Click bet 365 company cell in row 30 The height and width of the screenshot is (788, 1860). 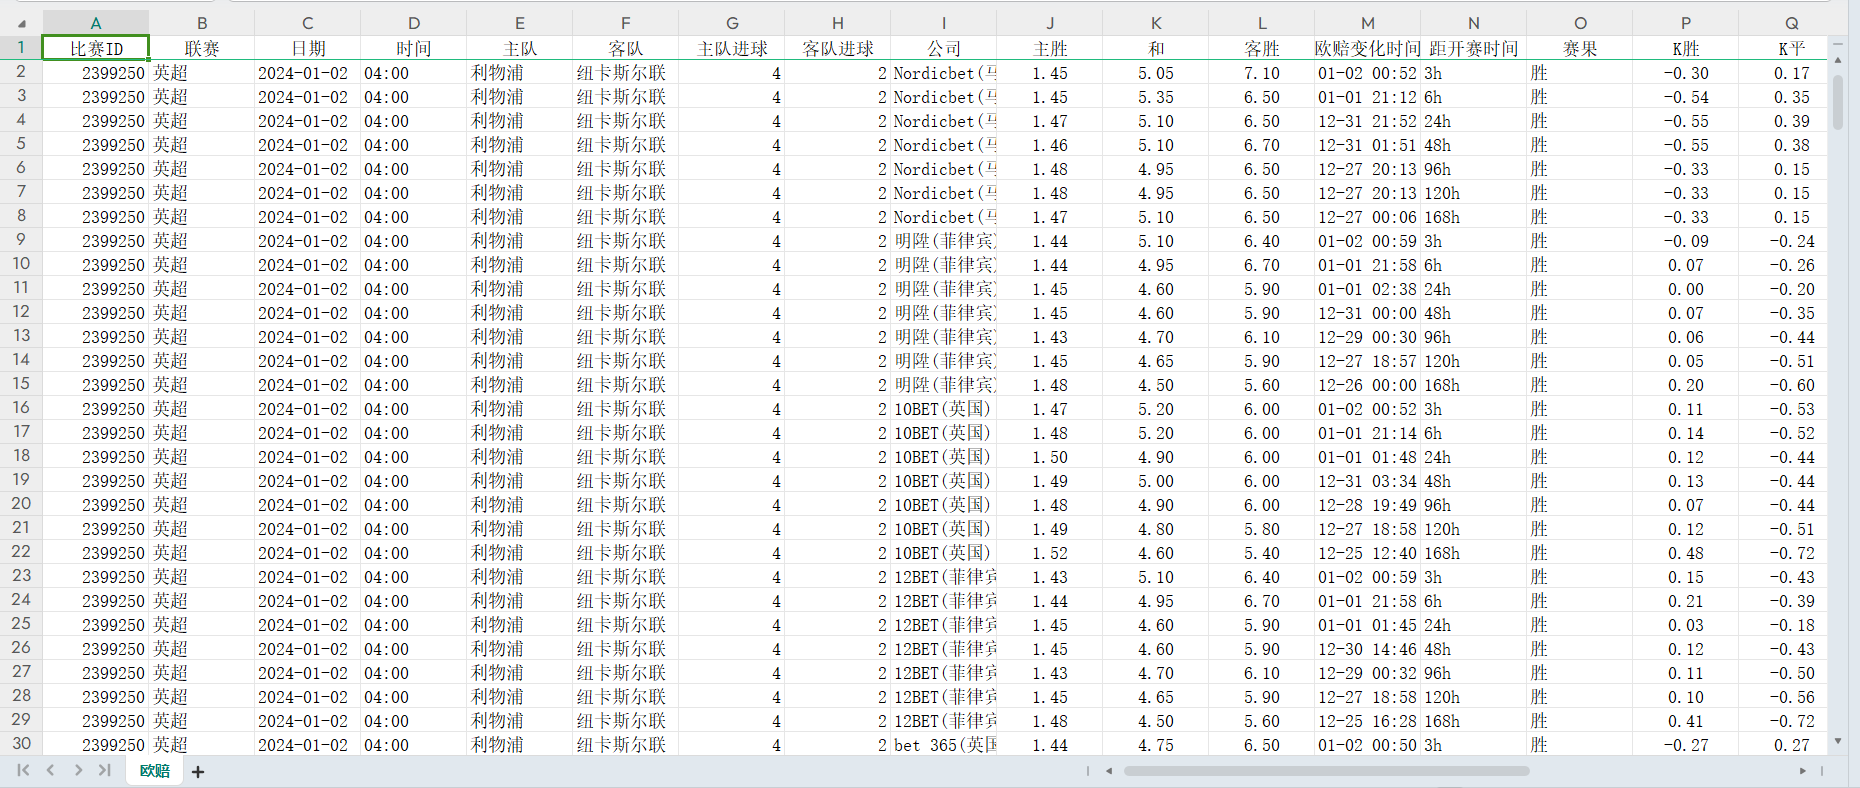[943, 745]
